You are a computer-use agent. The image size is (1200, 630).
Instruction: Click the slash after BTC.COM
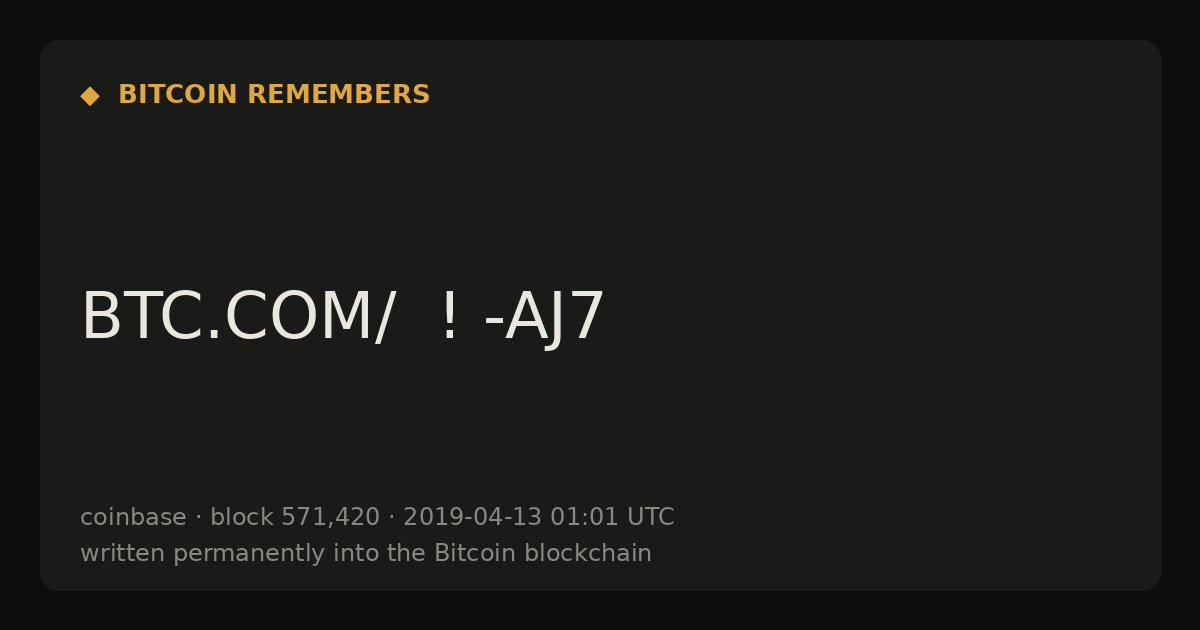click(383, 319)
